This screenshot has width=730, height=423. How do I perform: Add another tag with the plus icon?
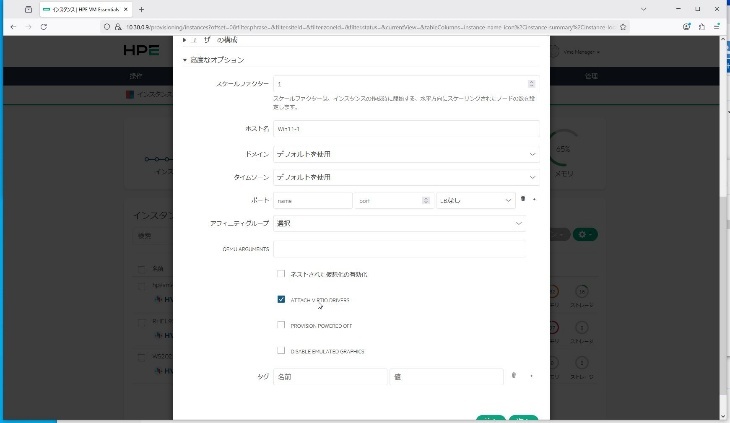pyautogui.click(x=530, y=376)
